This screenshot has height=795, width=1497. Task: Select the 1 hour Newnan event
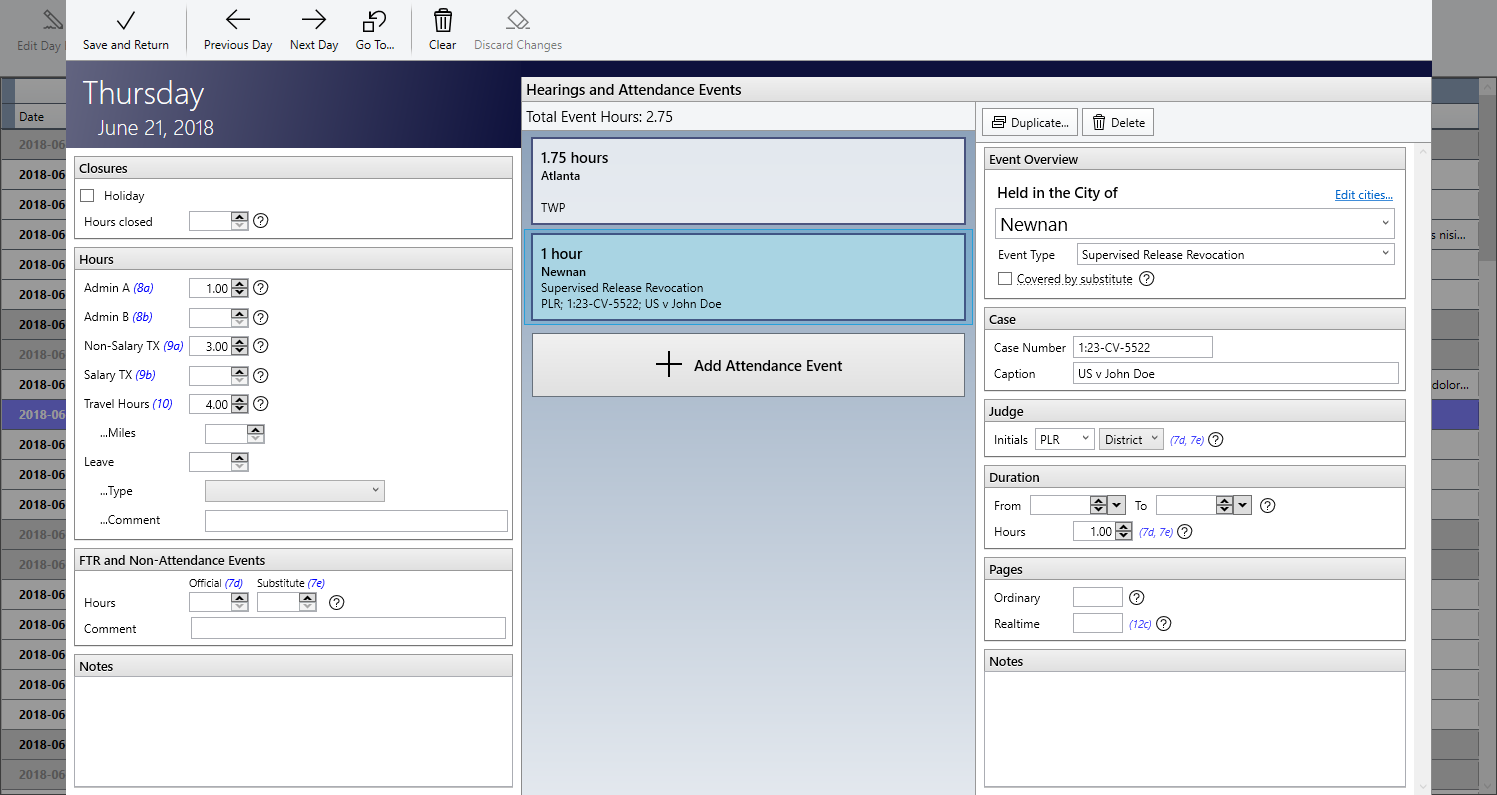pyautogui.click(x=748, y=278)
